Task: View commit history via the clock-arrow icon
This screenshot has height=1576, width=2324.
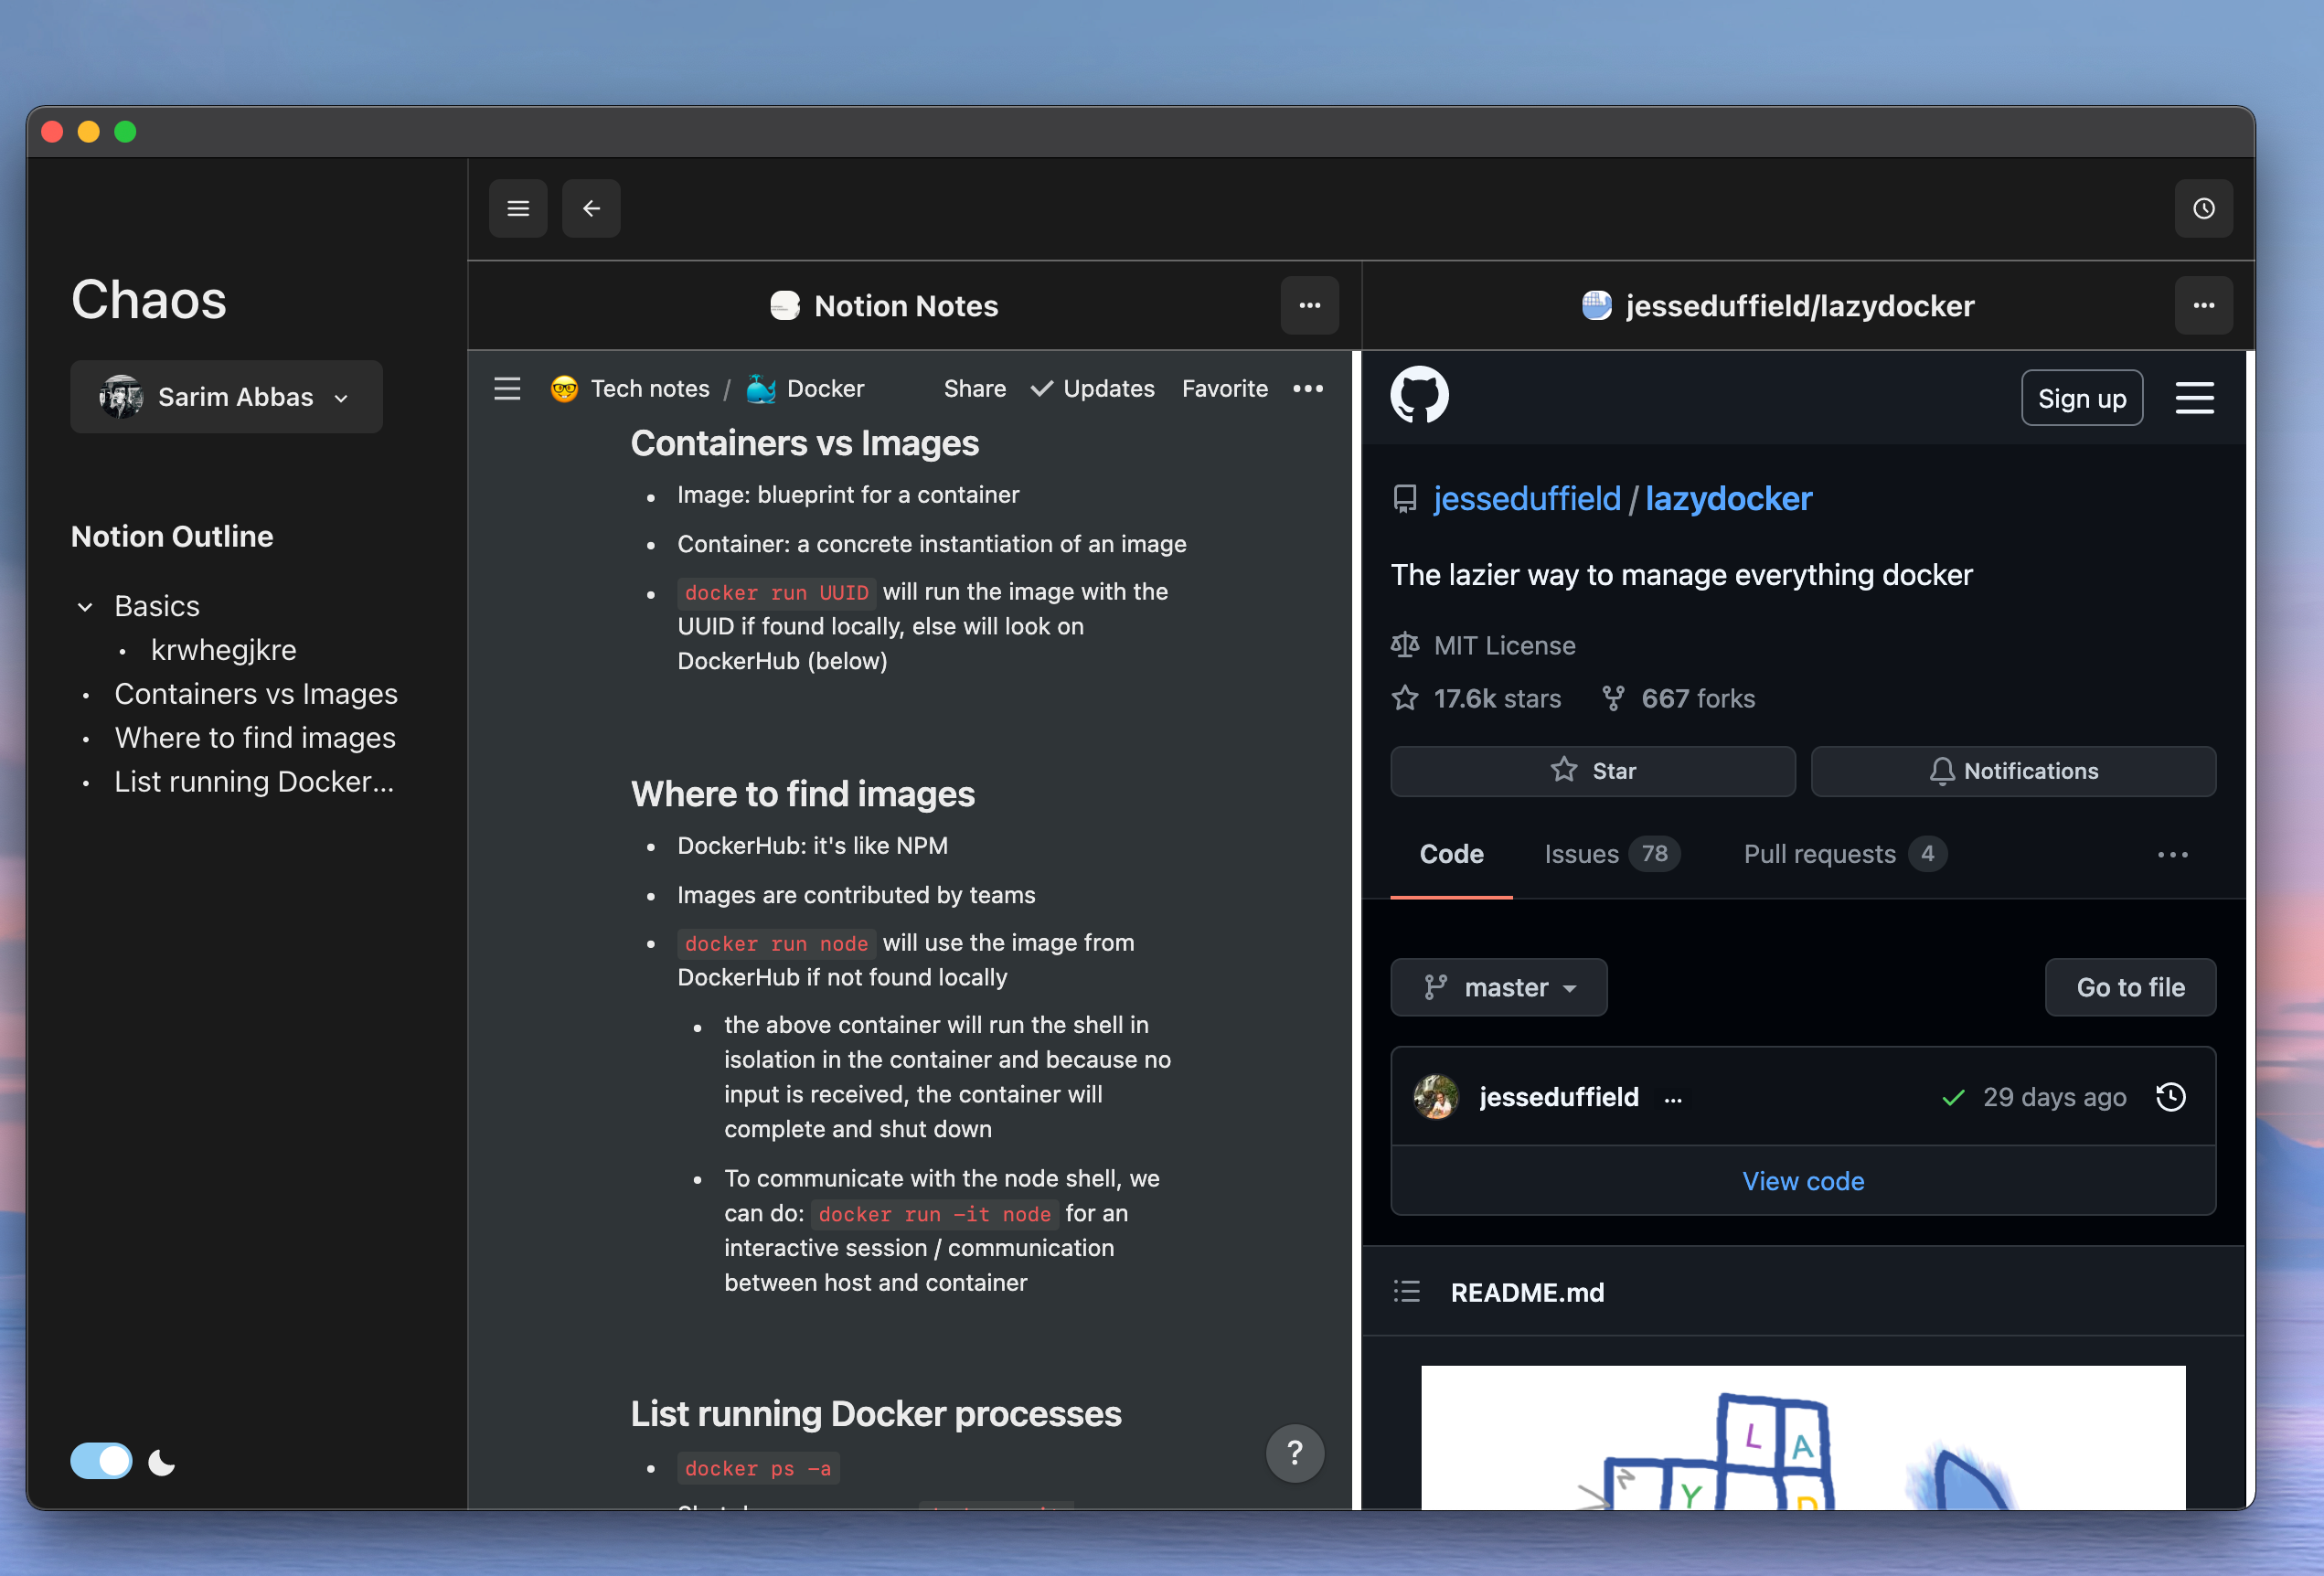Action: point(2171,1097)
